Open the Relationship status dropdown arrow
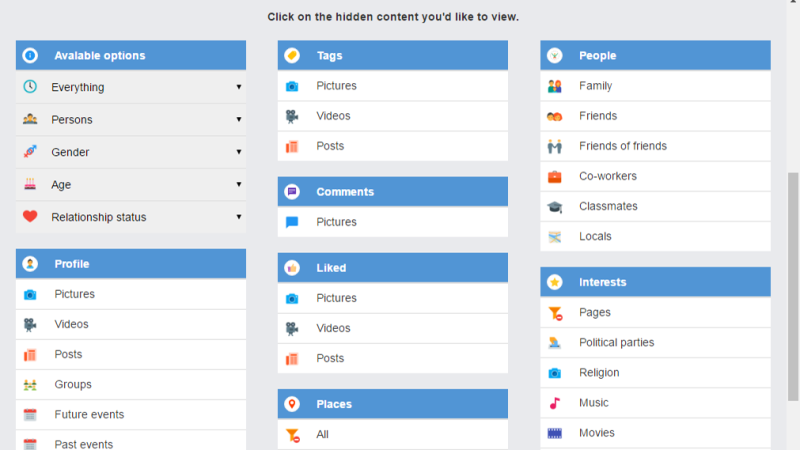This screenshot has height=450, width=800. [x=239, y=217]
